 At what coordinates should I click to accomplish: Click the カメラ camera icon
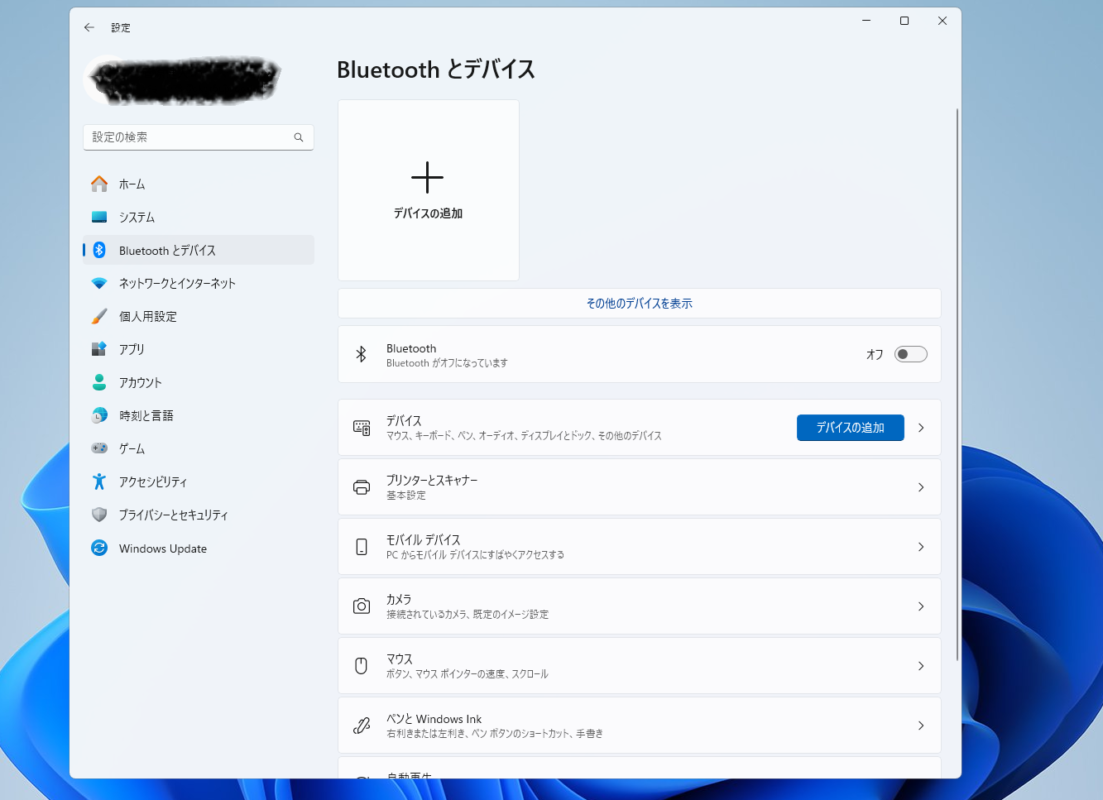[x=362, y=606]
